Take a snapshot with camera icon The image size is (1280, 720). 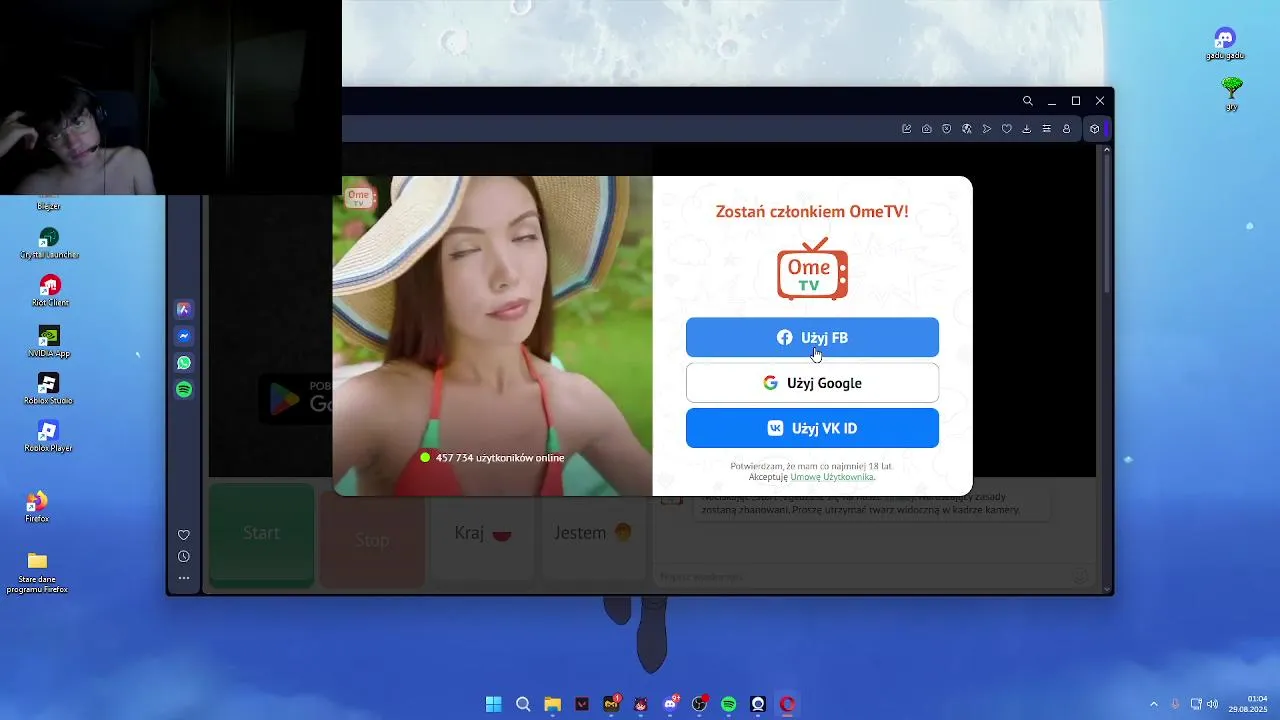tap(927, 129)
